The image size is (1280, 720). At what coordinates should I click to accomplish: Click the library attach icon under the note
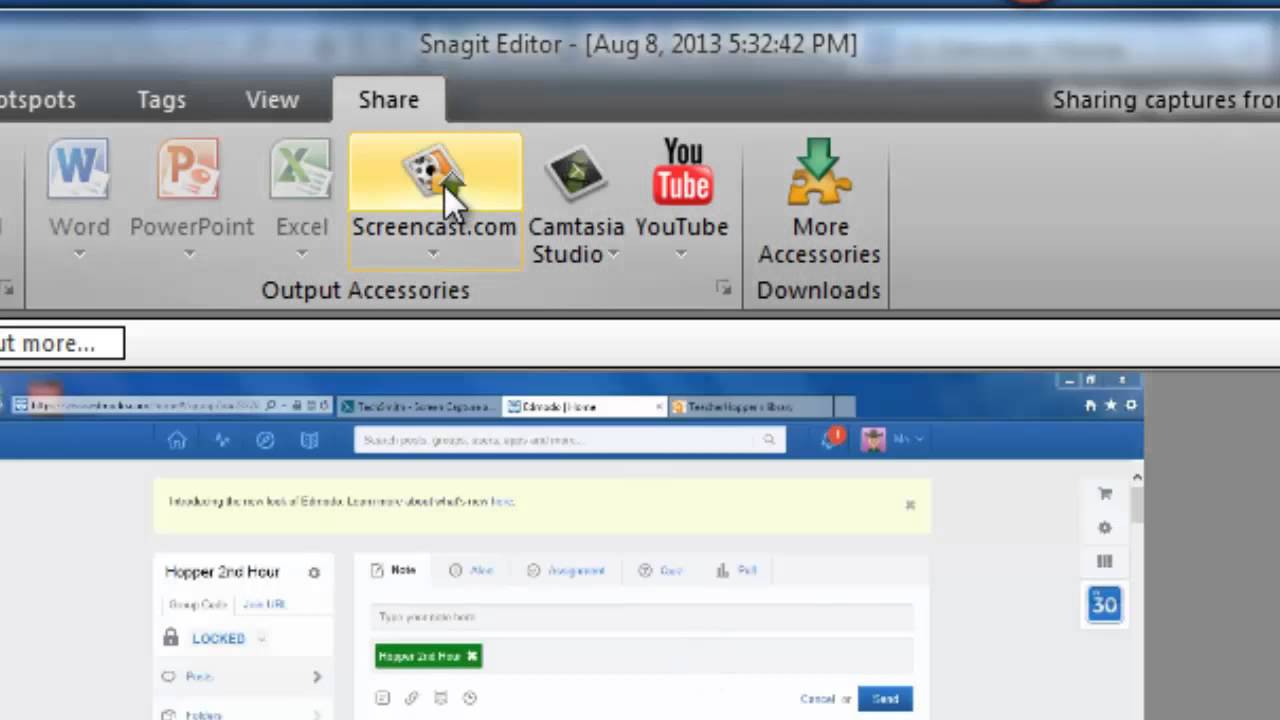tap(440, 698)
